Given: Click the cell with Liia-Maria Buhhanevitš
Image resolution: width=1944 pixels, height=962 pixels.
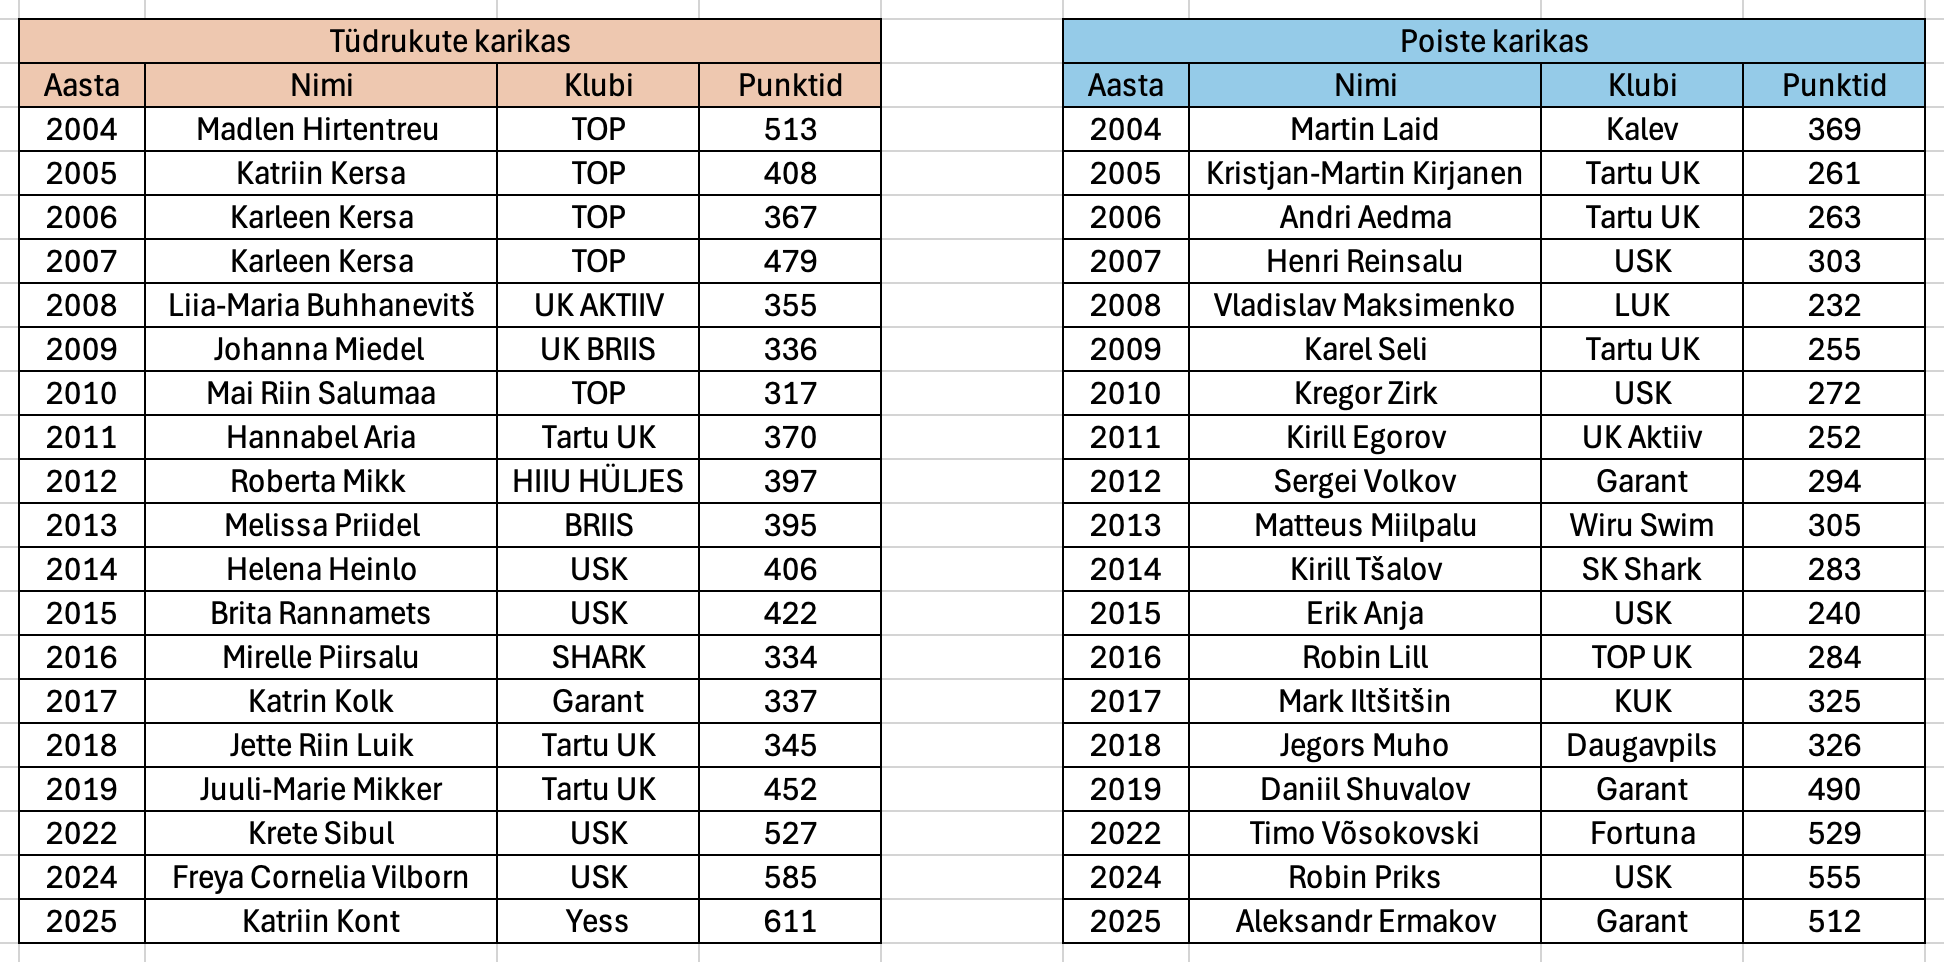Looking at the screenshot, I should [320, 305].
